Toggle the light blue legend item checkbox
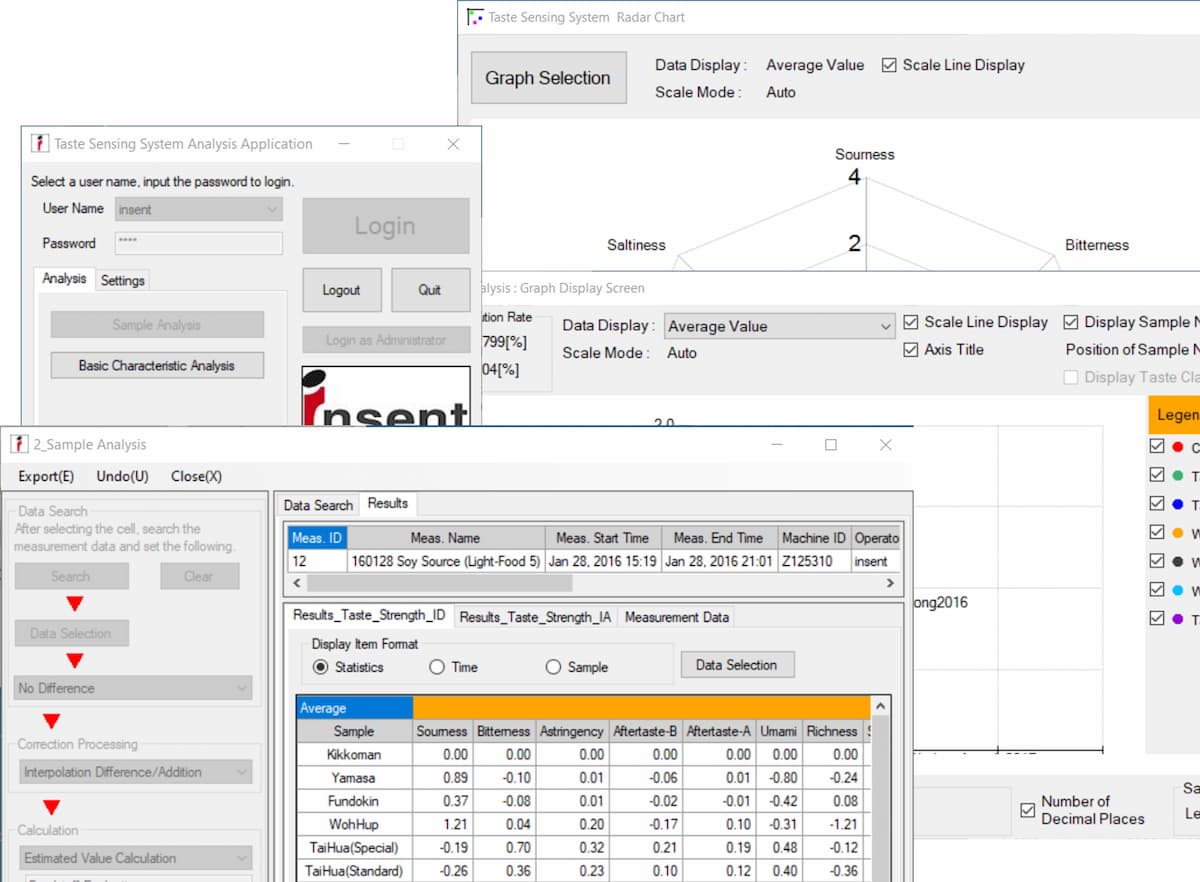This screenshot has height=882, width=1200. tap(1157, 590)
